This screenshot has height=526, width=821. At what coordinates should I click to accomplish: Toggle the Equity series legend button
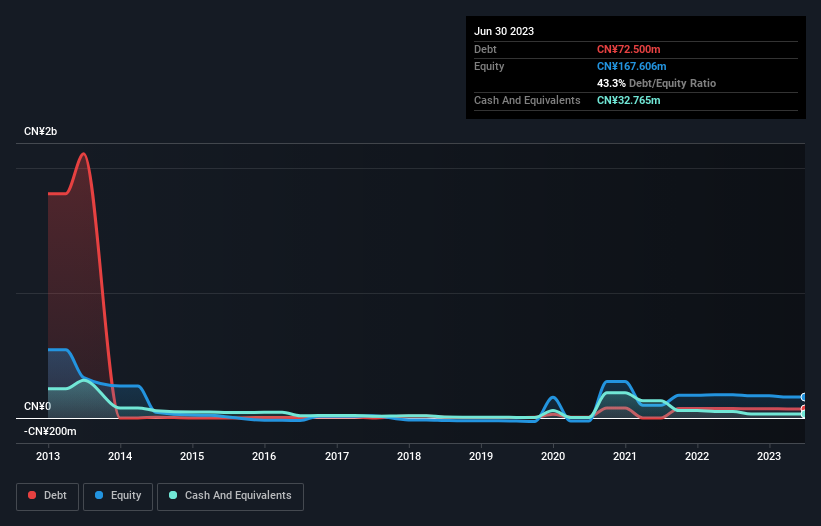click(118, 496)
